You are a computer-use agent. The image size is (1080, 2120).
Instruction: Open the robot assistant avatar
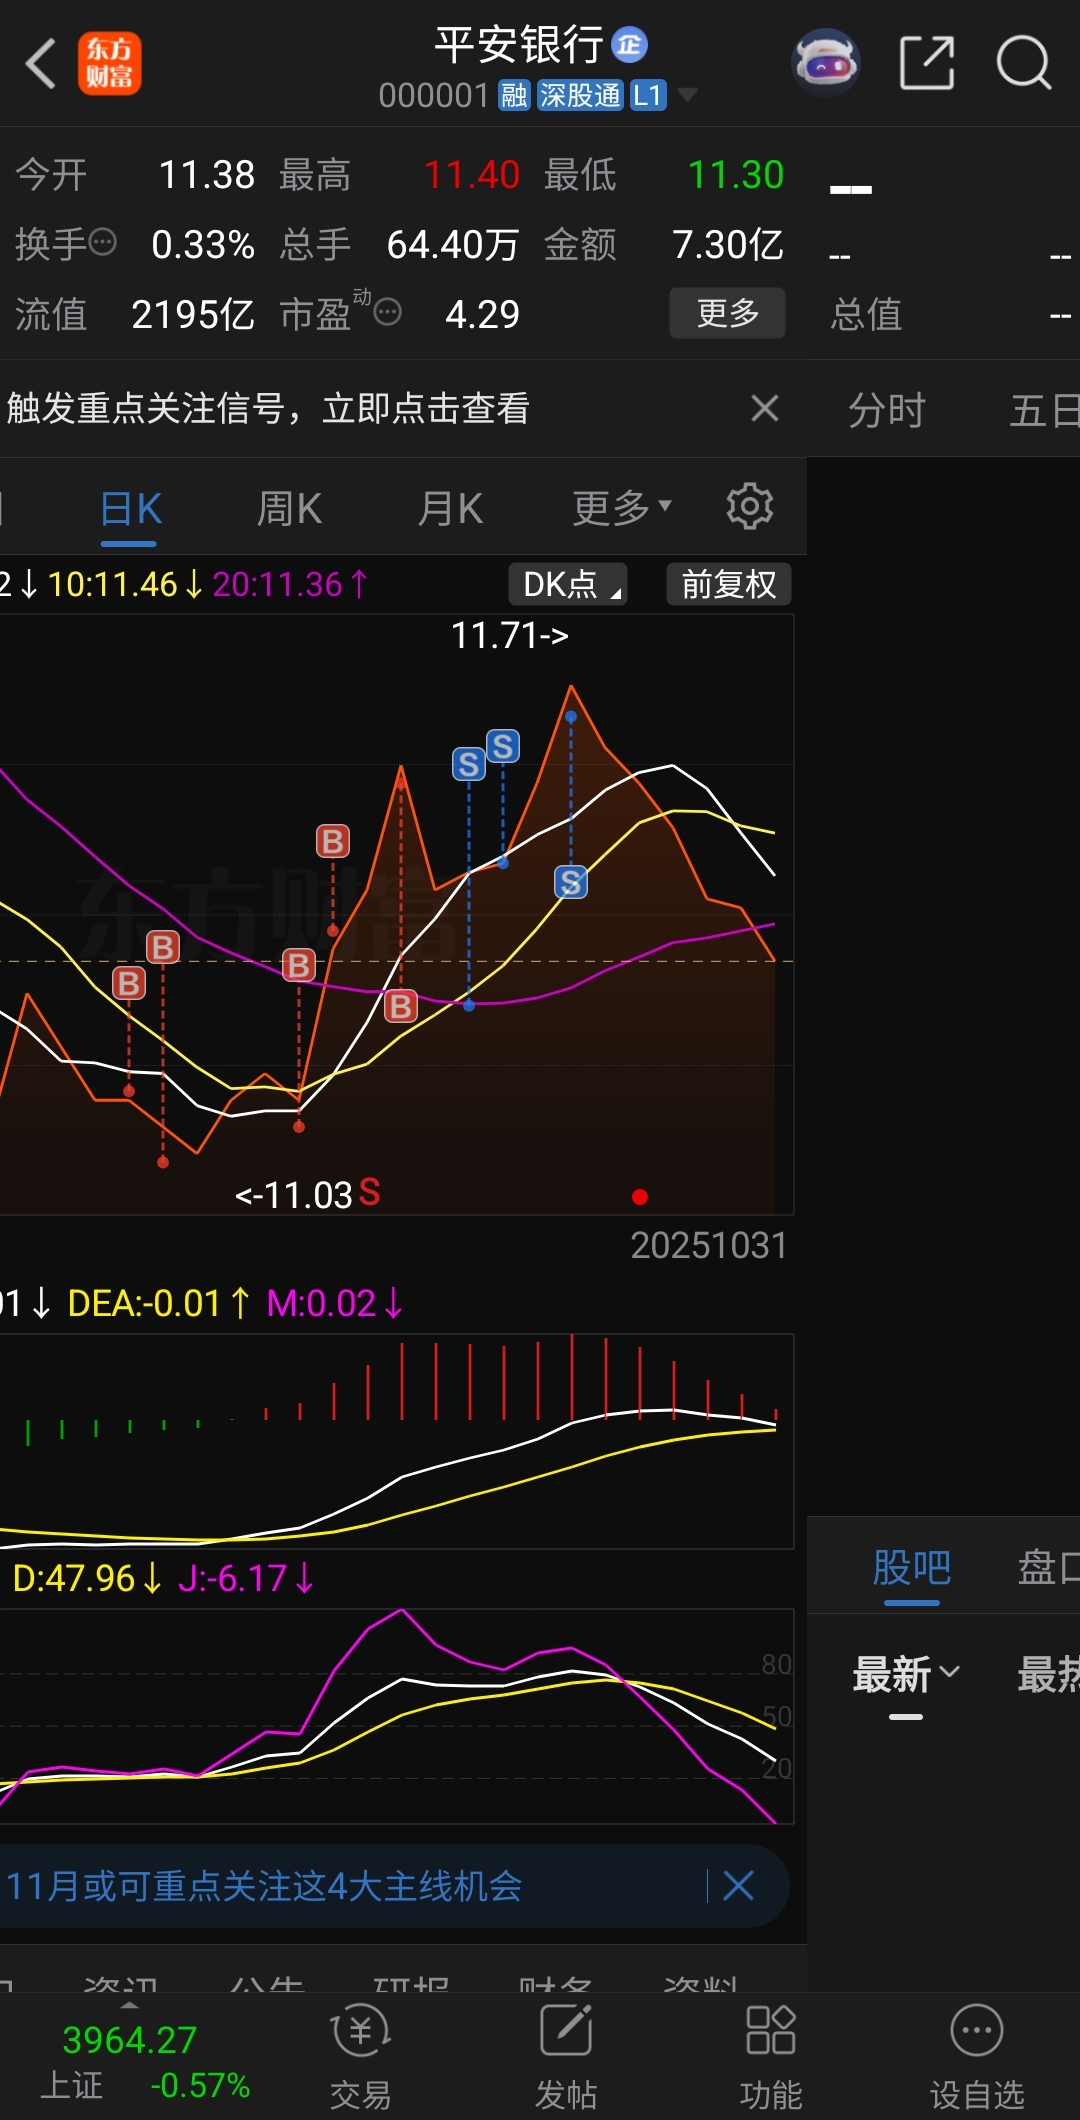click(x=826, y=63)
